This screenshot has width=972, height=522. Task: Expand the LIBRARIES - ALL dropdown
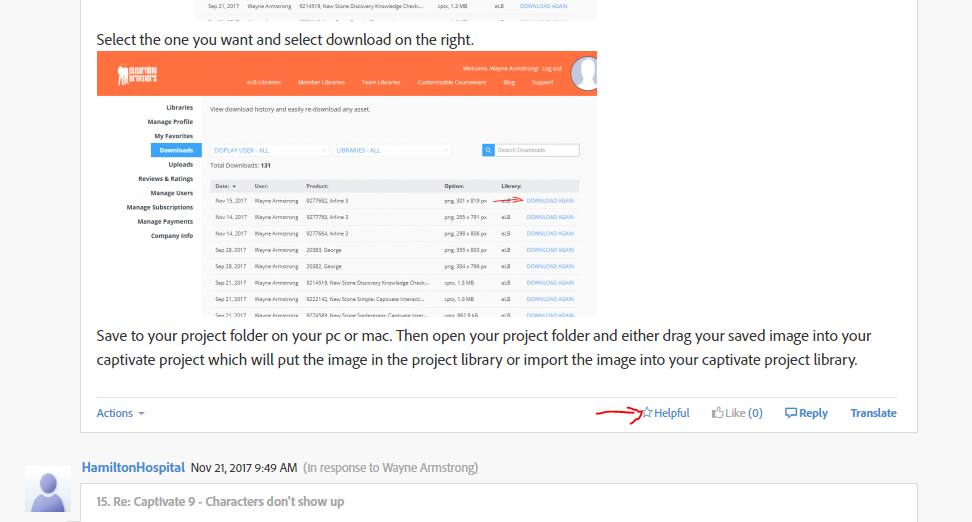tap(392, 150)
